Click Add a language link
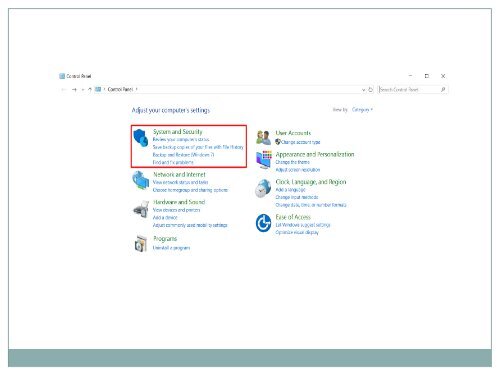Viewport: 500px width, 375px height. pyautogui.click(x=290, y=190)
